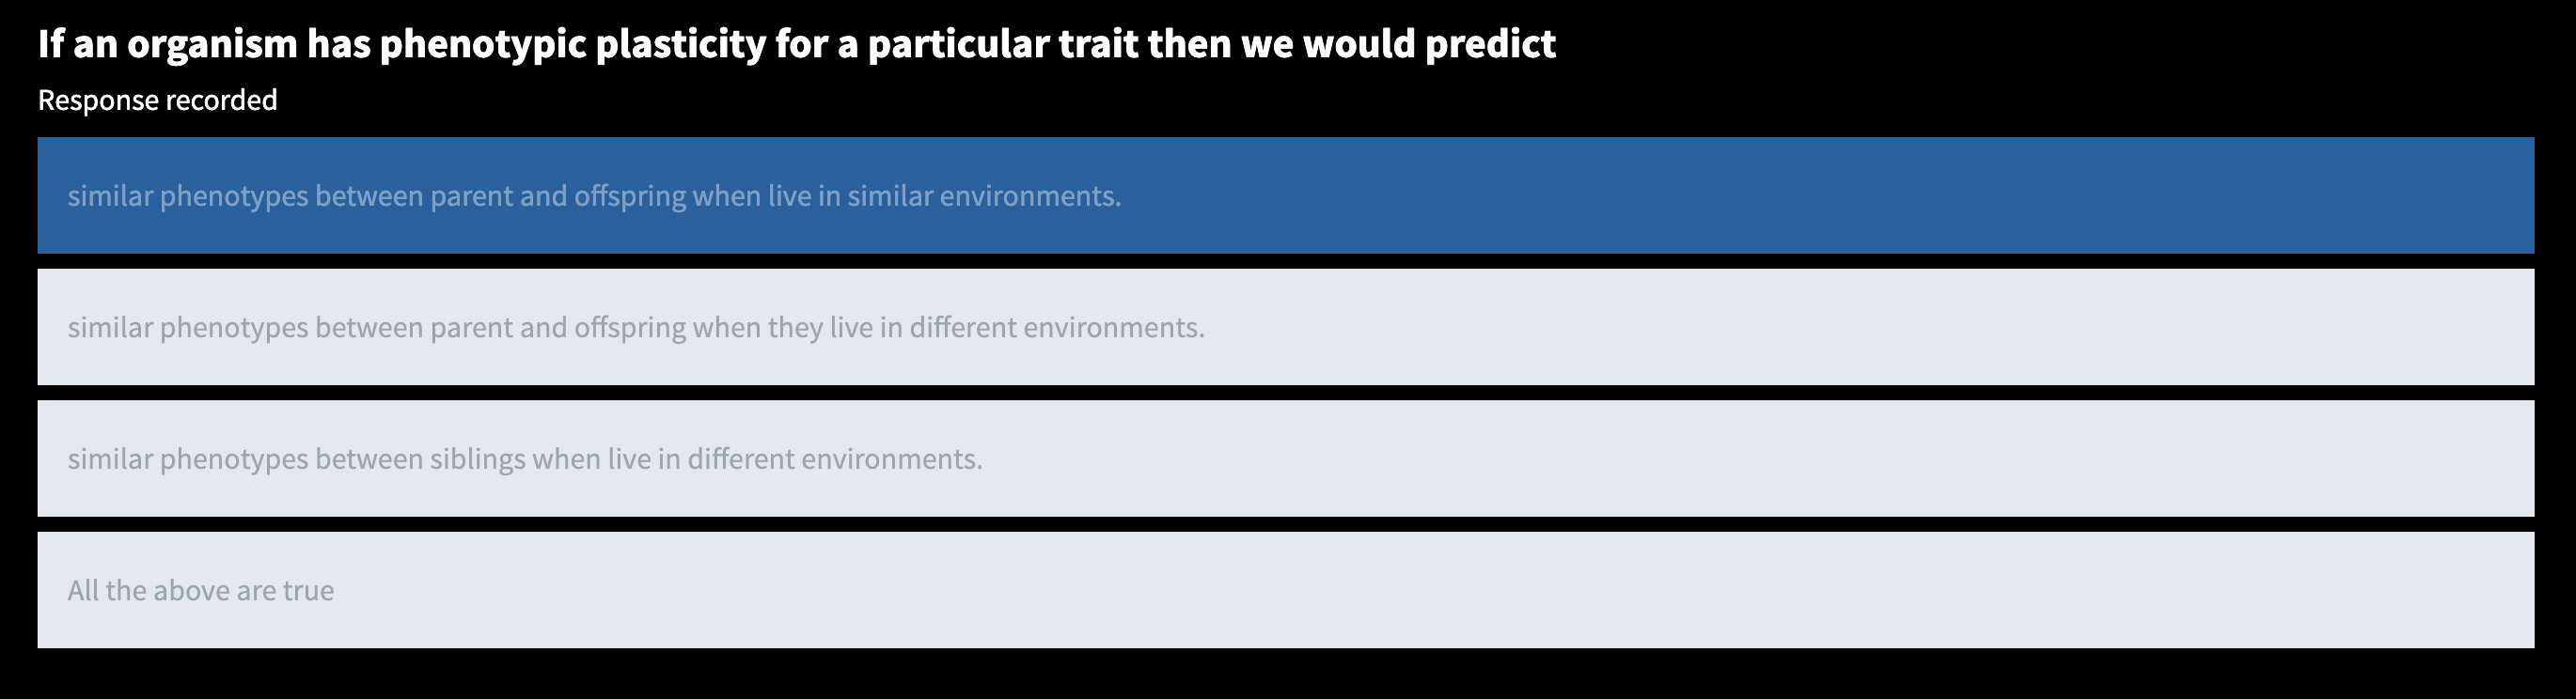The height and width of the screenshot is (699, 2576).
Task: Click the highlighted blue answer choice
Action: click(1286, 195)
